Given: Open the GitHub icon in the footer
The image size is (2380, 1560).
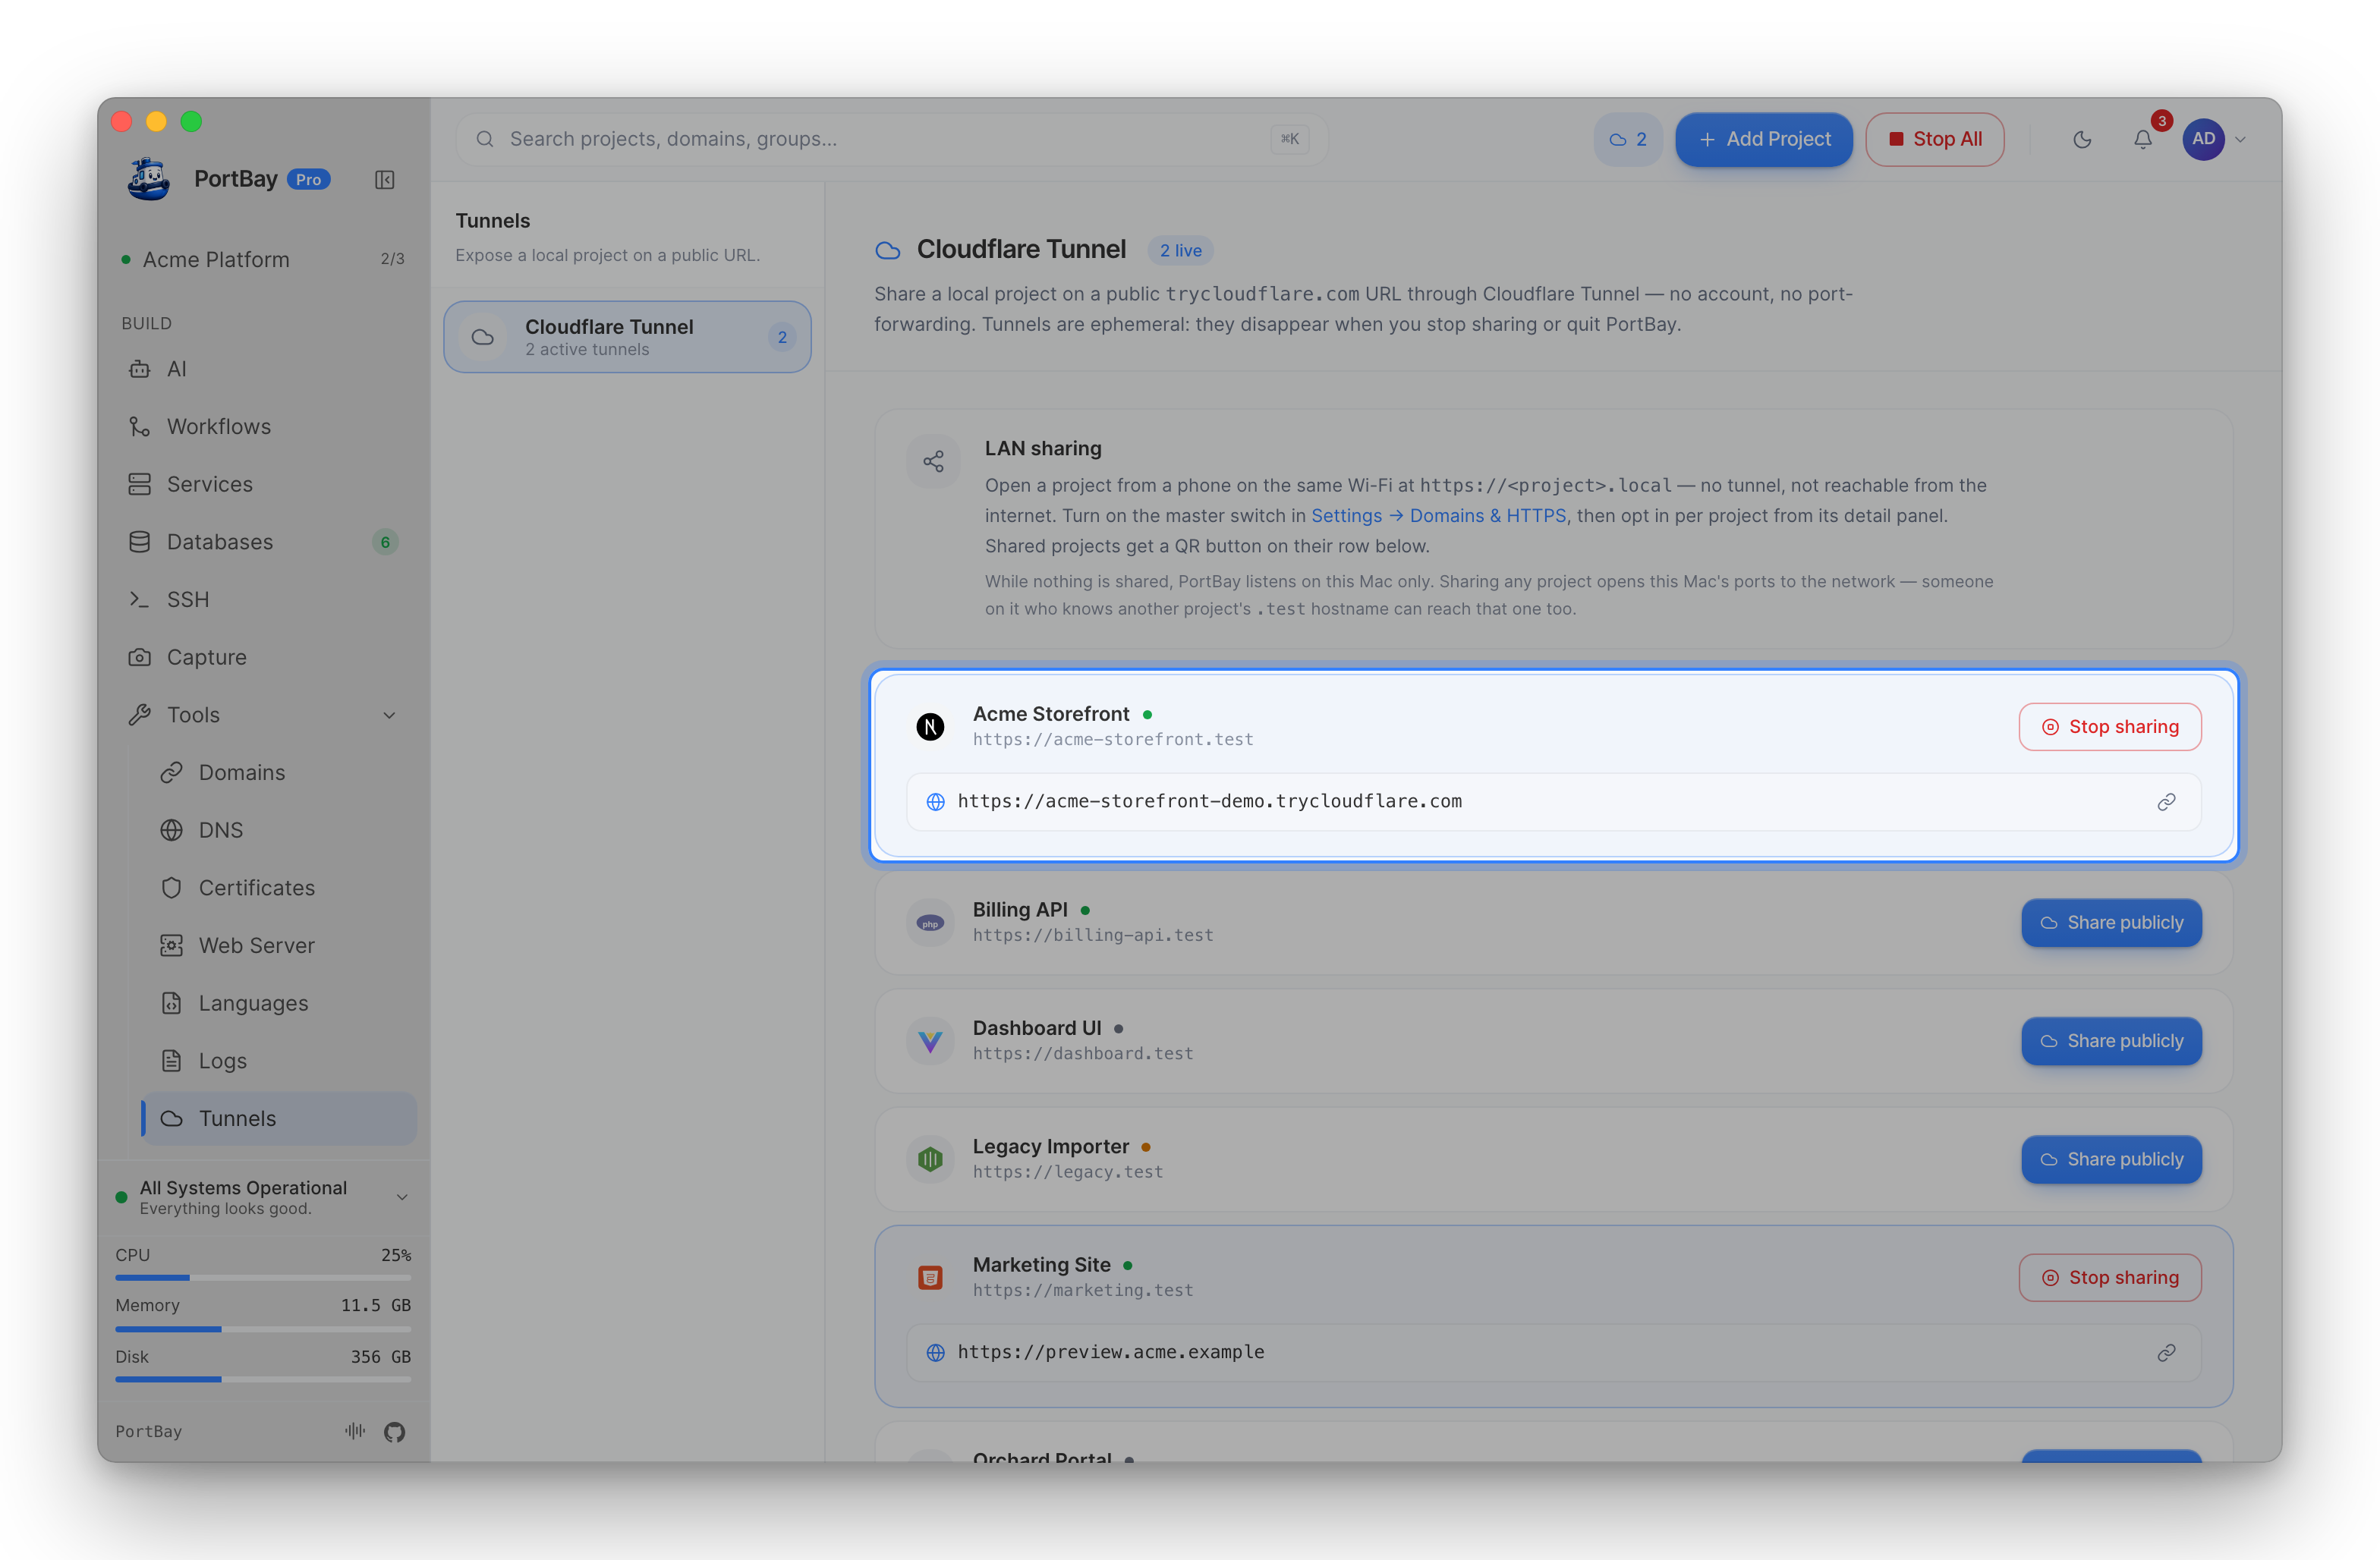Looking at the screenshot, I should (394, 1432).
